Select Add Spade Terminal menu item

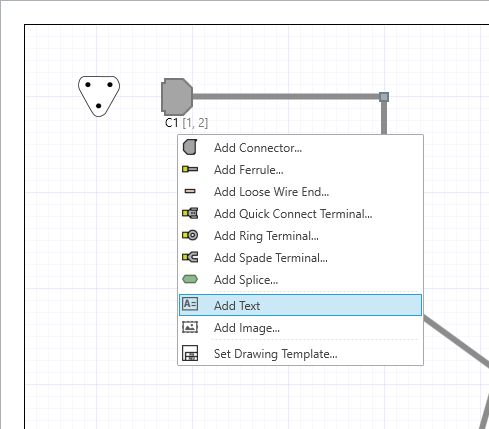[300, 258]
